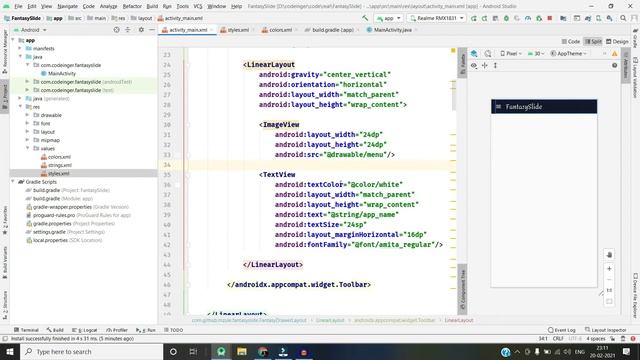Open Task View on taskbar

(193, 351)
